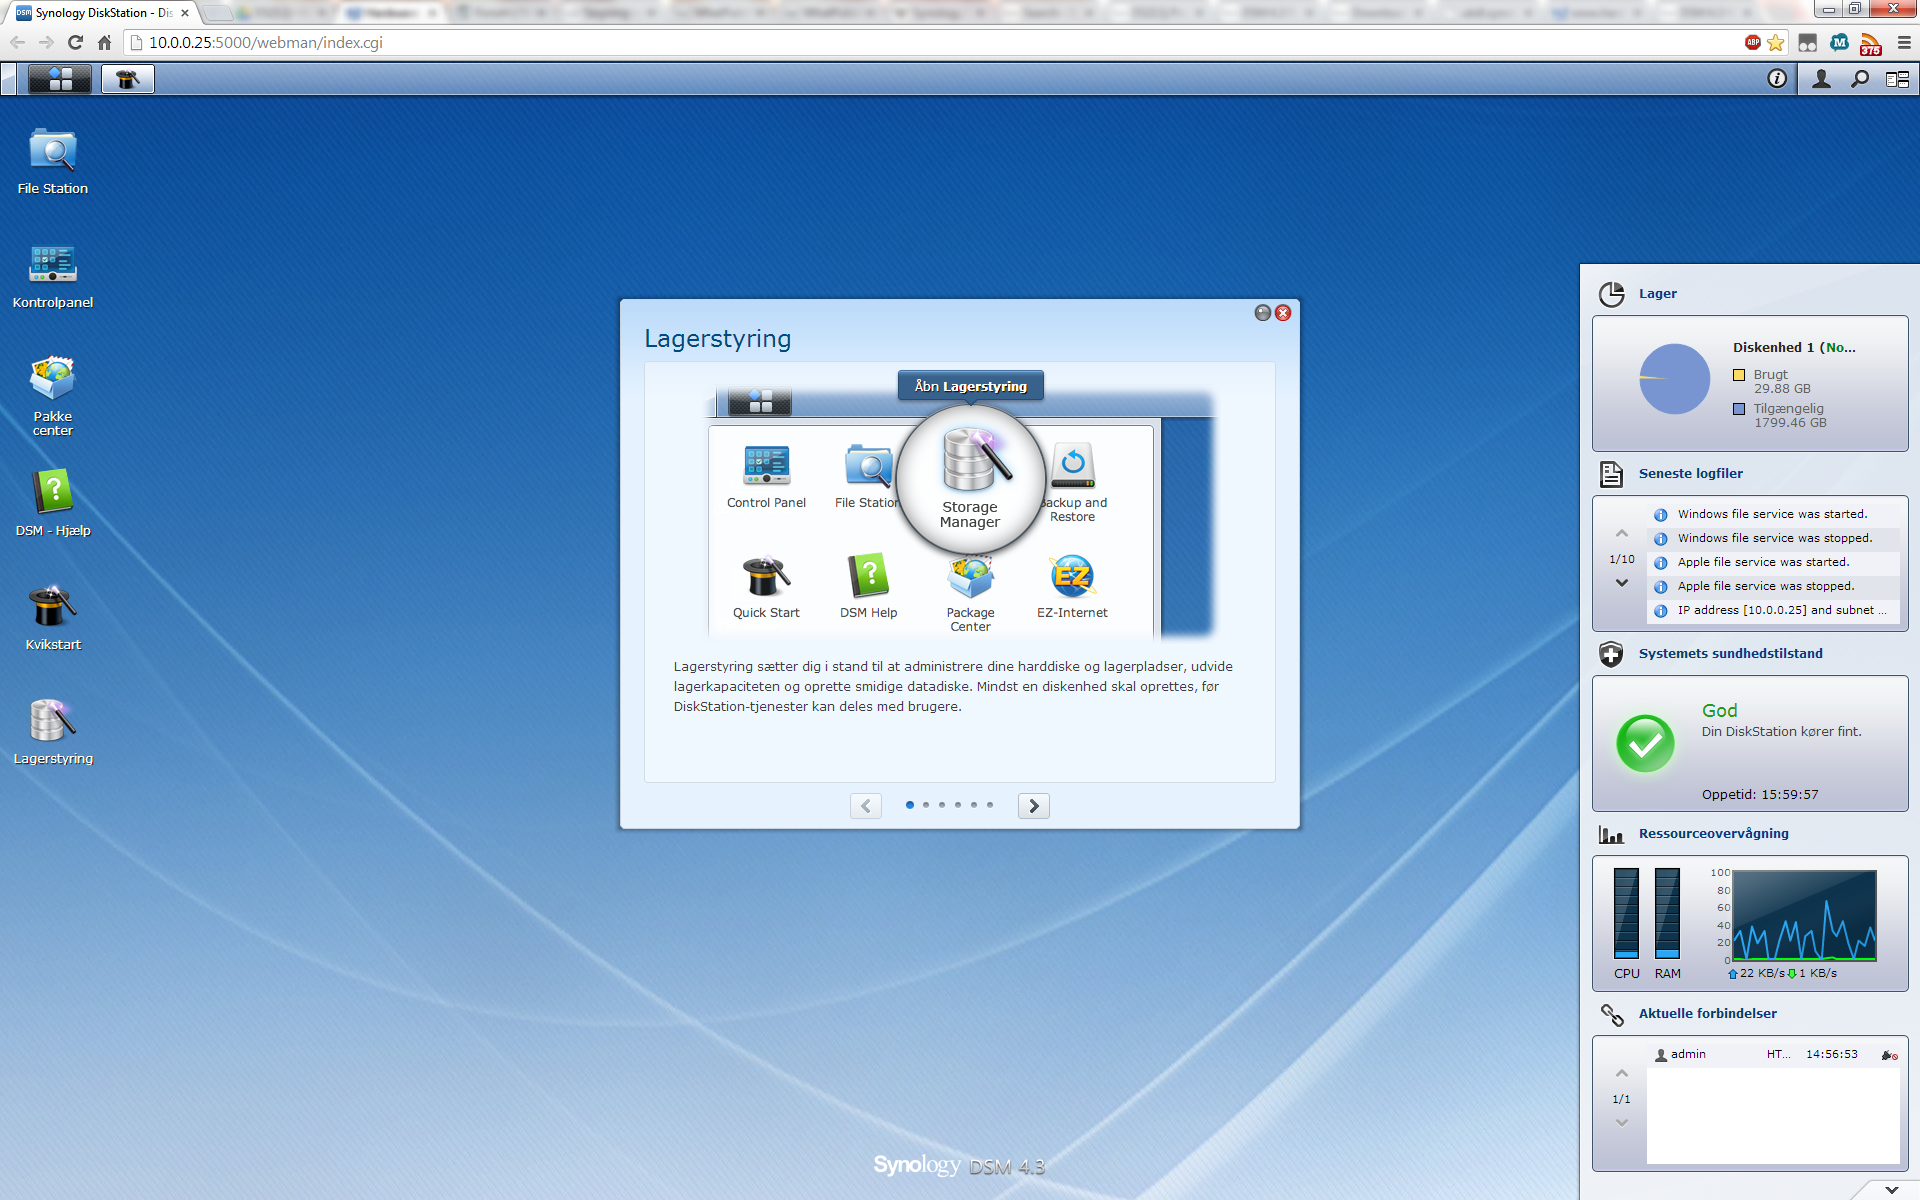Image resolution: width=1920 pixels, height=1200 pixels.
Task: Minimize the Lagerstyring Quick Start dialog
Action: click(1263, 313)
